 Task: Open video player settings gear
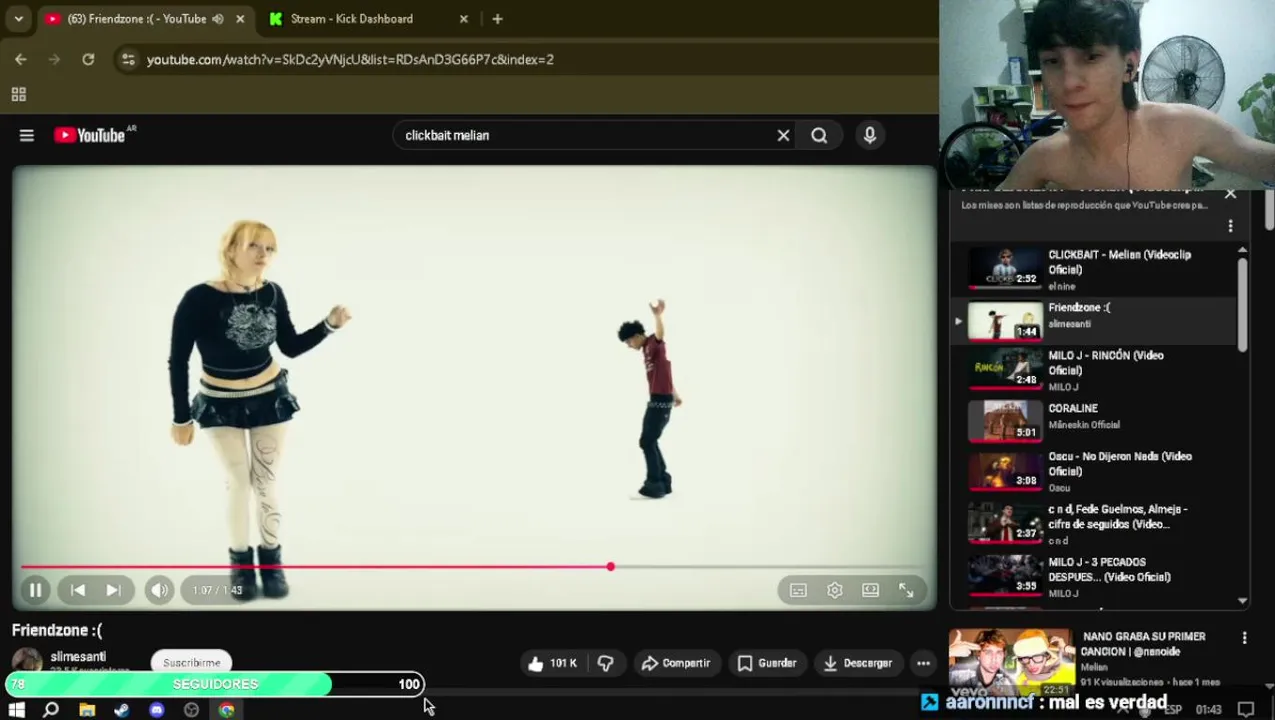pos(835,590)
